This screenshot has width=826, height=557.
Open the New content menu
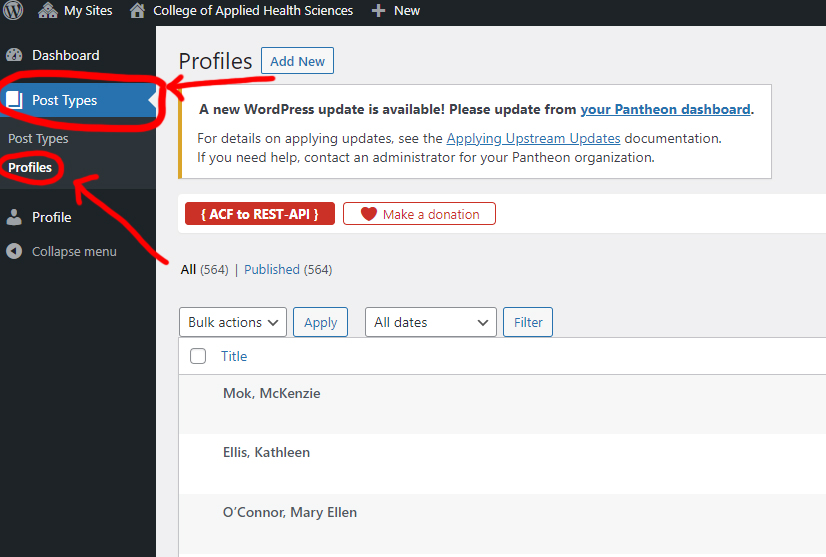396,11
